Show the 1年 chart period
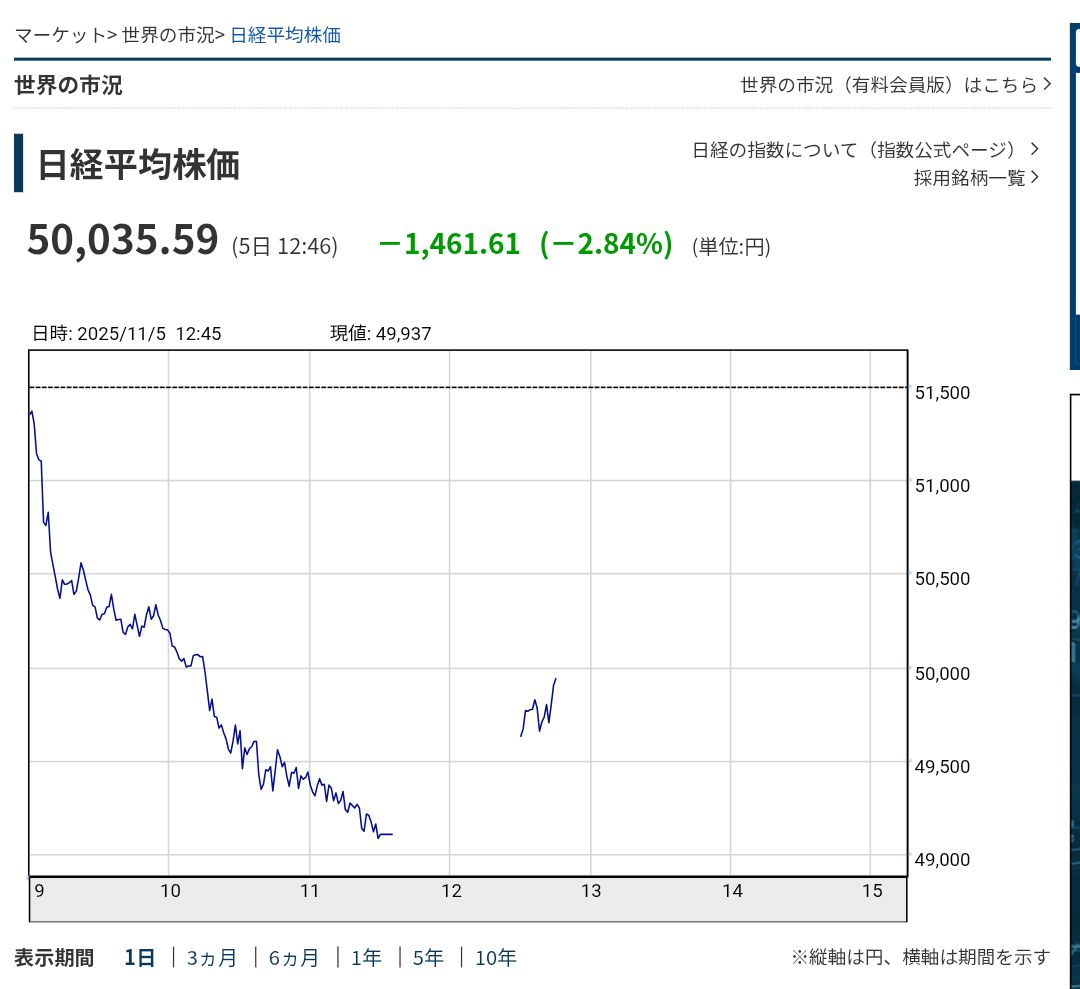 click(x=366, y=958)
